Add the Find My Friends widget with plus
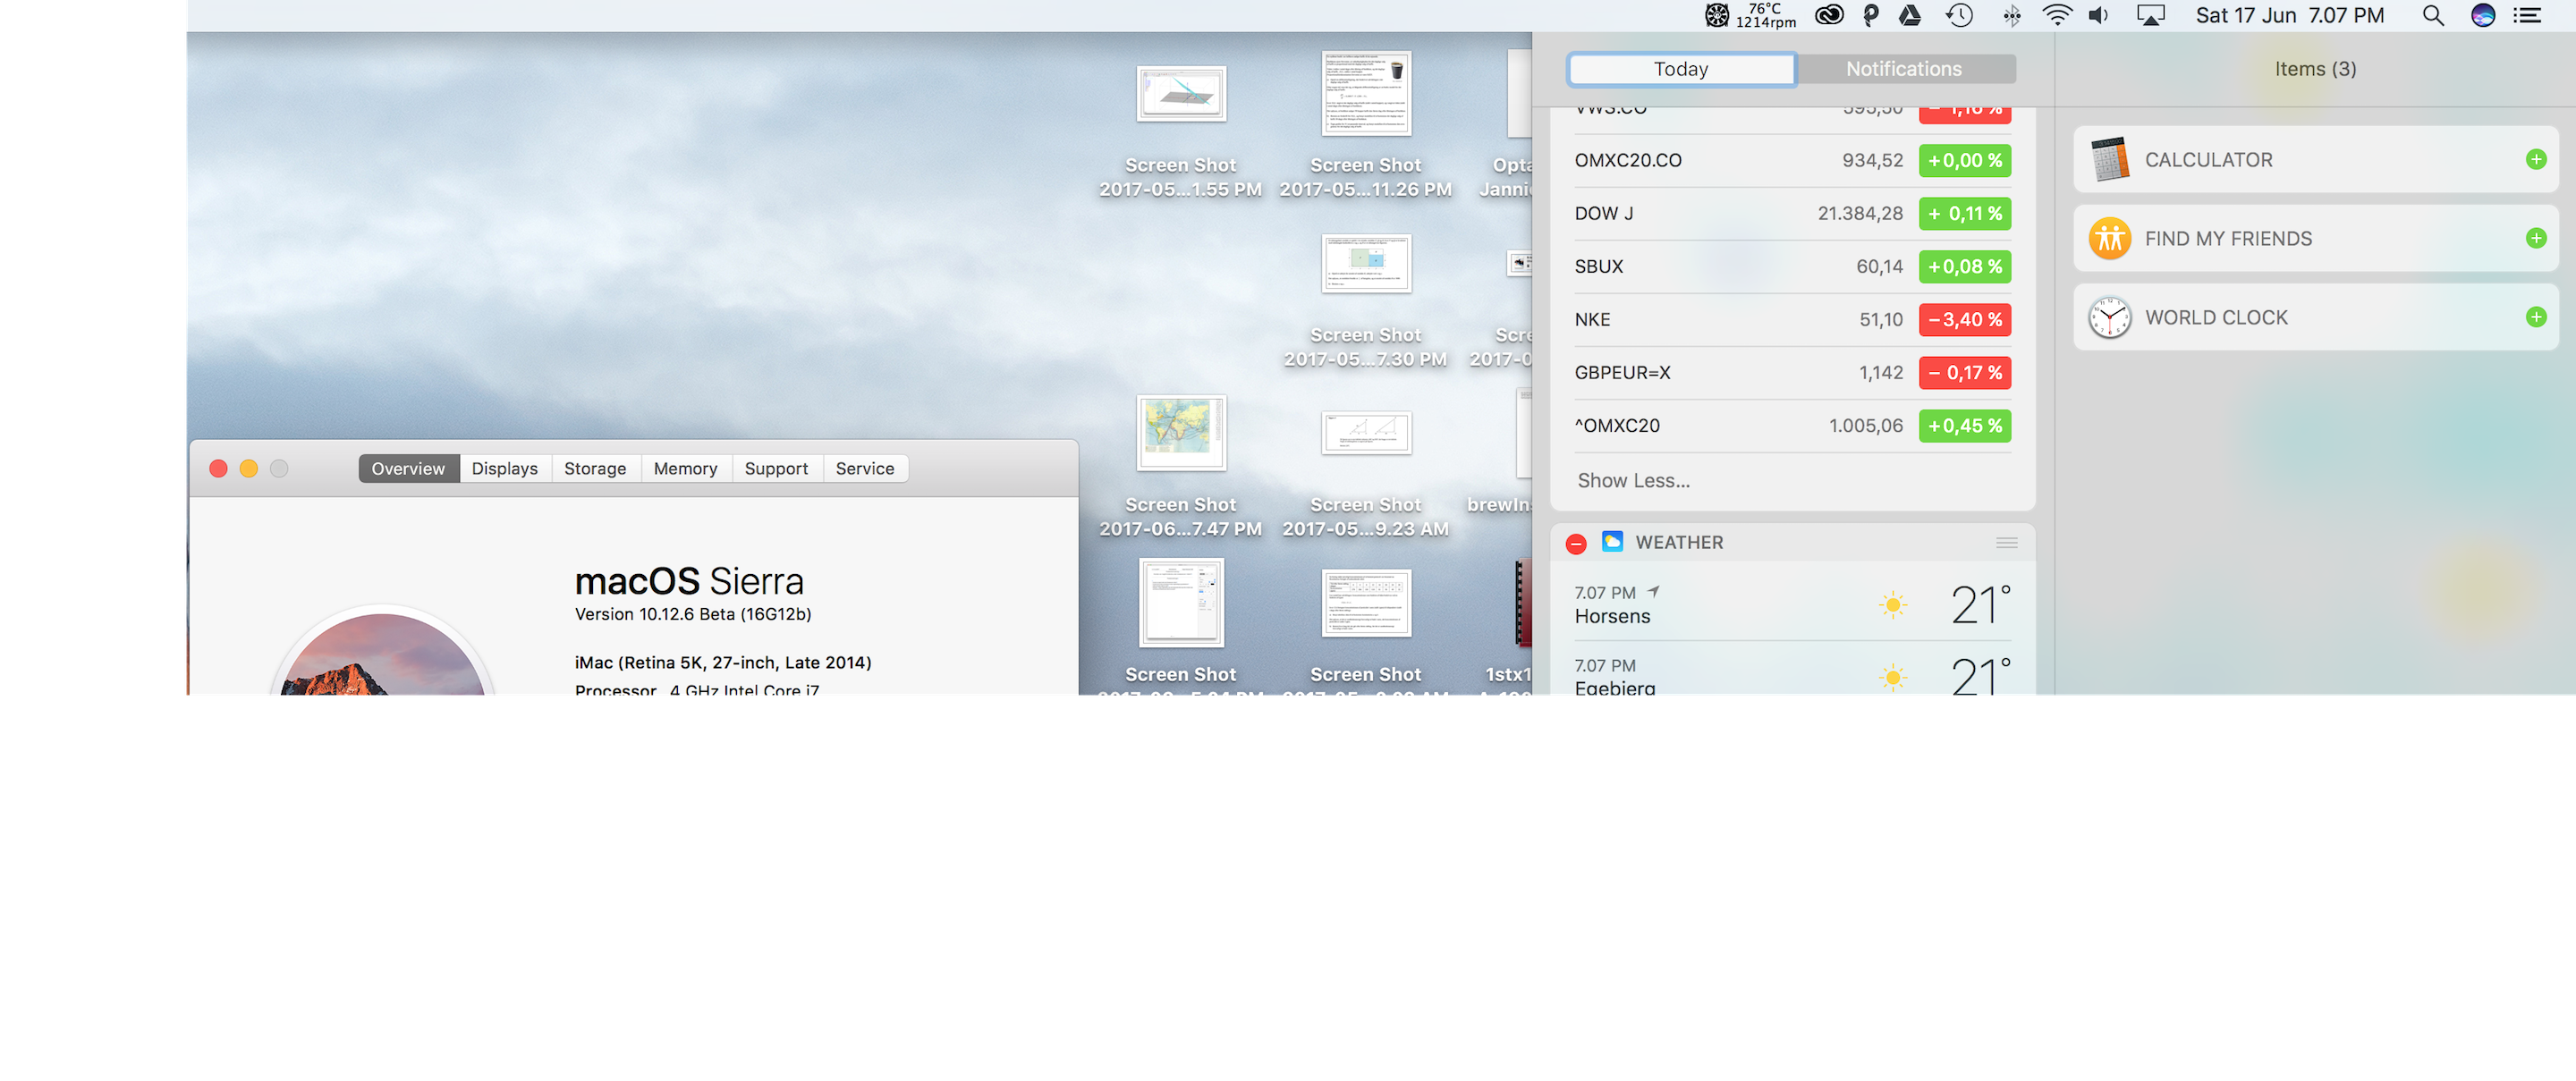2576x1081 pixels. click(2536, 238)
